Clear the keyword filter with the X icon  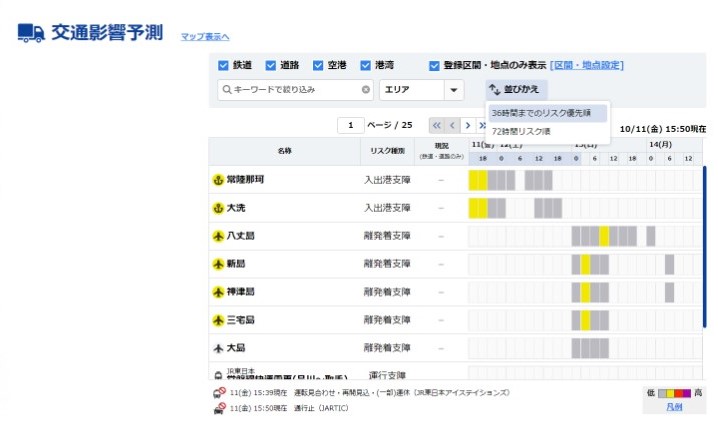[366, 90]
